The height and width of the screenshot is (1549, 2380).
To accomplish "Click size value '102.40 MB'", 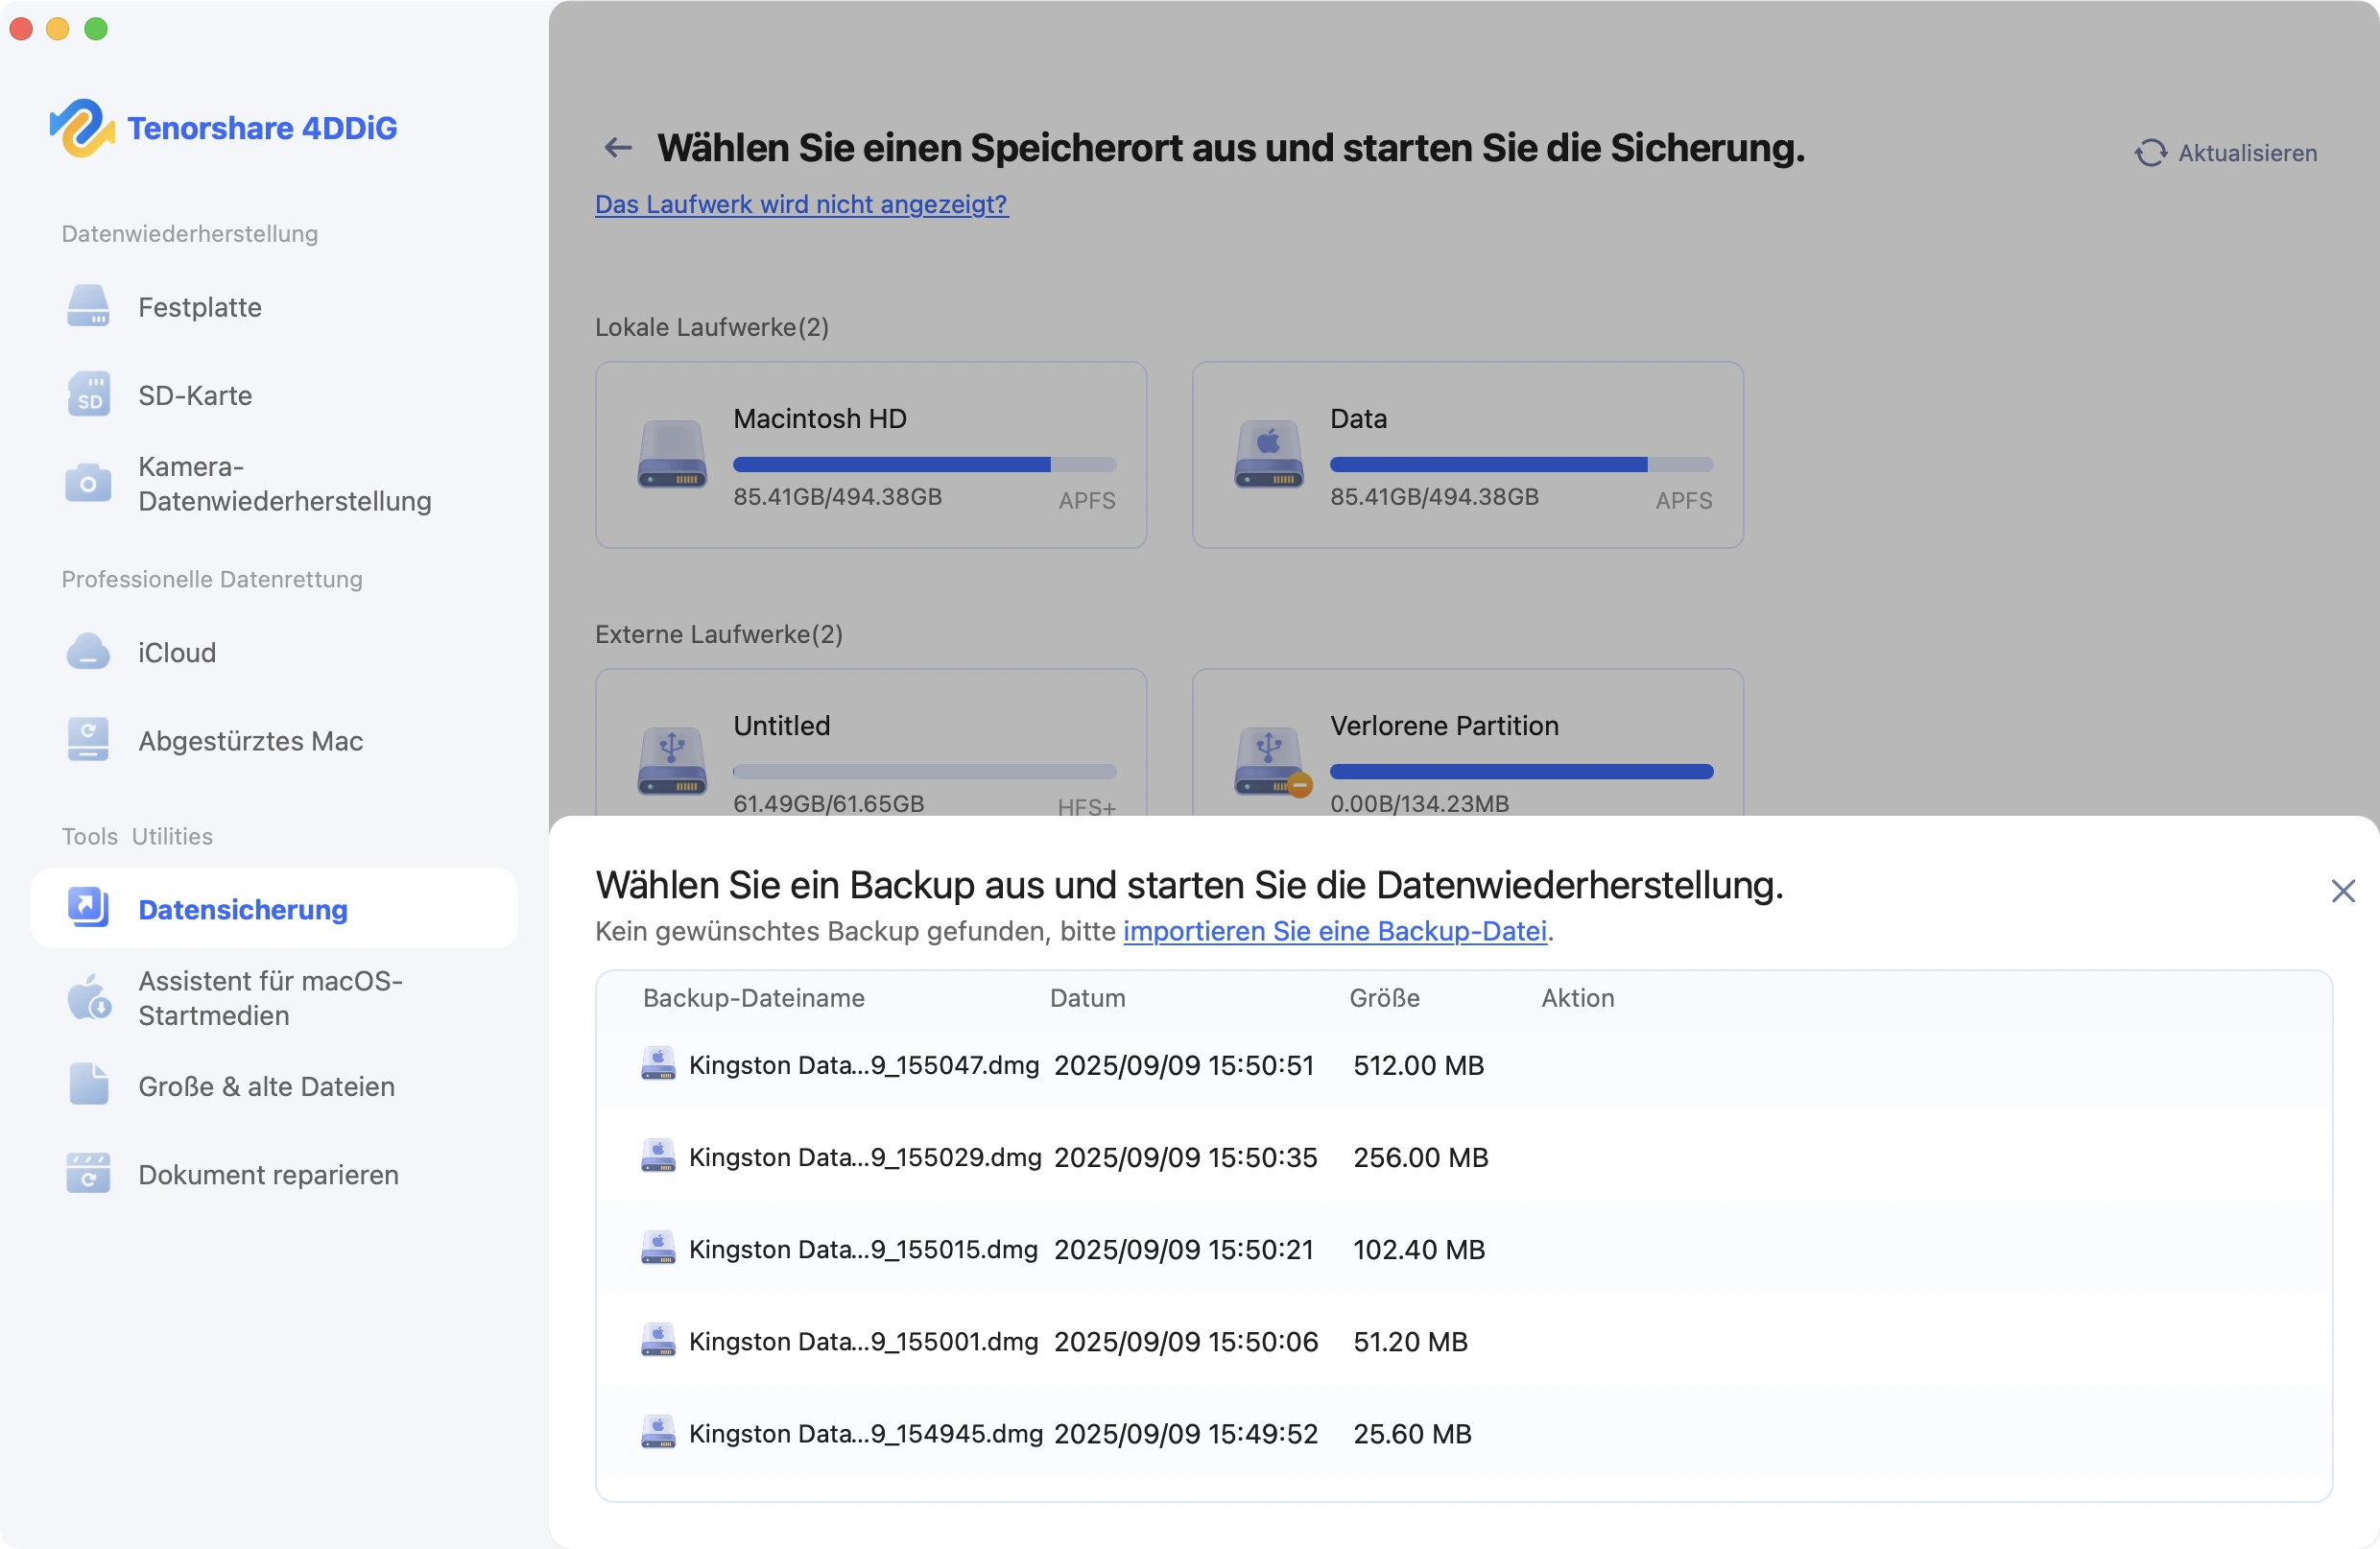I will pos(1418,1248).
